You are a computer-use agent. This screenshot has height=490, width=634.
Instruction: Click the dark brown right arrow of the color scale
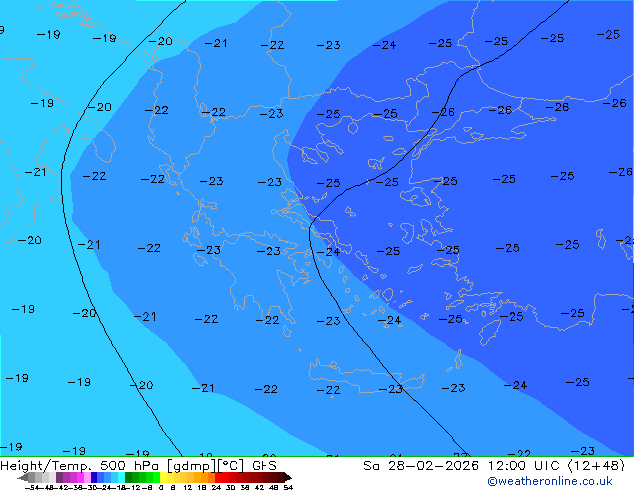coord(288,478)
